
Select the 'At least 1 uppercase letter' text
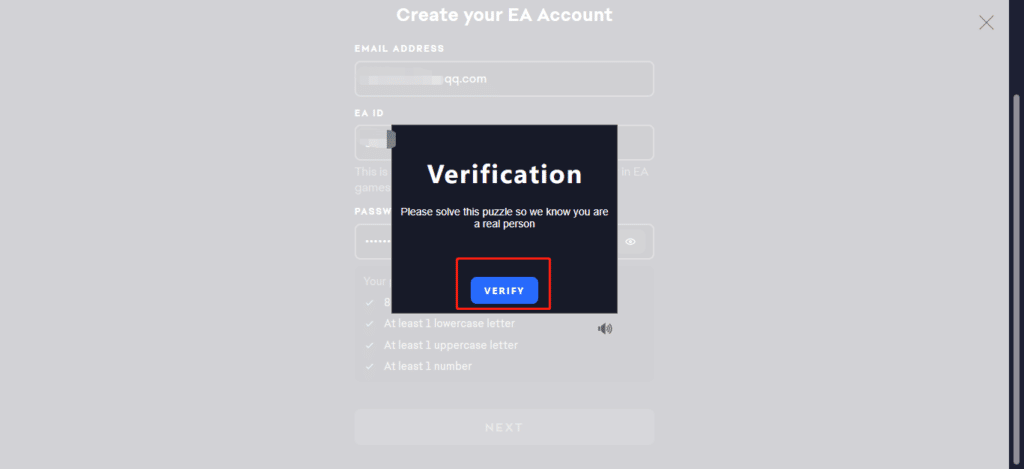click(451, 345)
